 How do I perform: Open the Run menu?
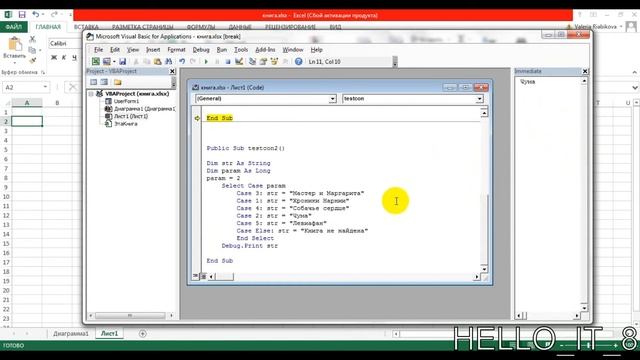222,50
